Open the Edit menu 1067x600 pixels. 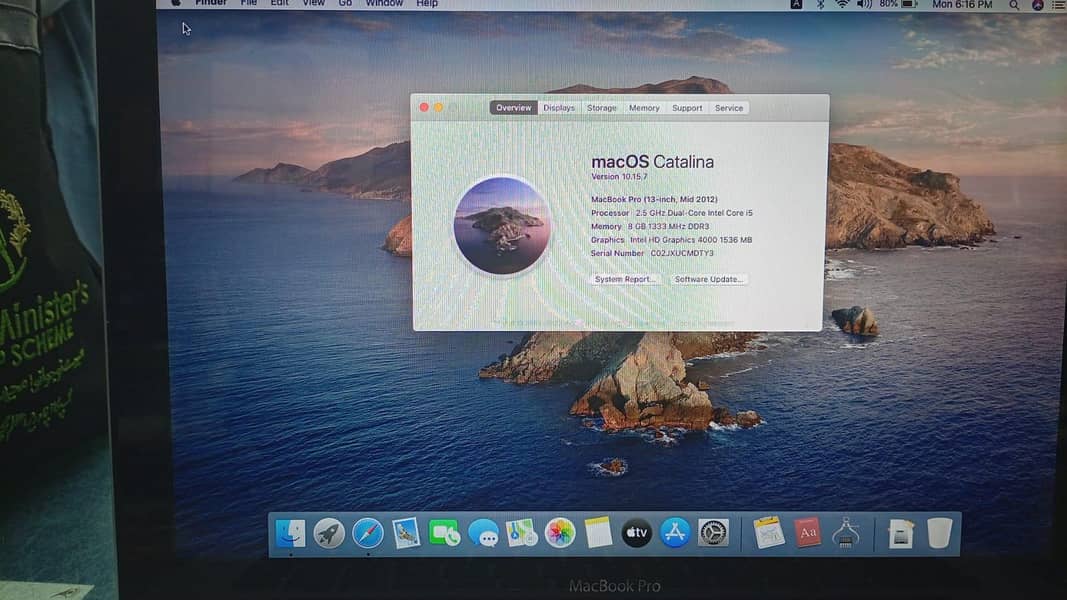coord(279,3)
